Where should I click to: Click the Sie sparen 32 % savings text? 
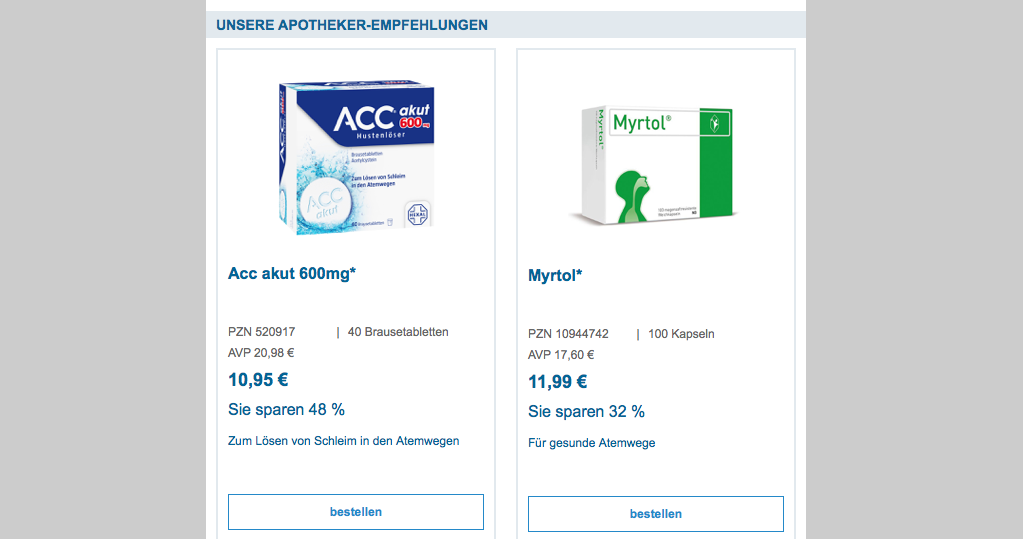(586, 411)
